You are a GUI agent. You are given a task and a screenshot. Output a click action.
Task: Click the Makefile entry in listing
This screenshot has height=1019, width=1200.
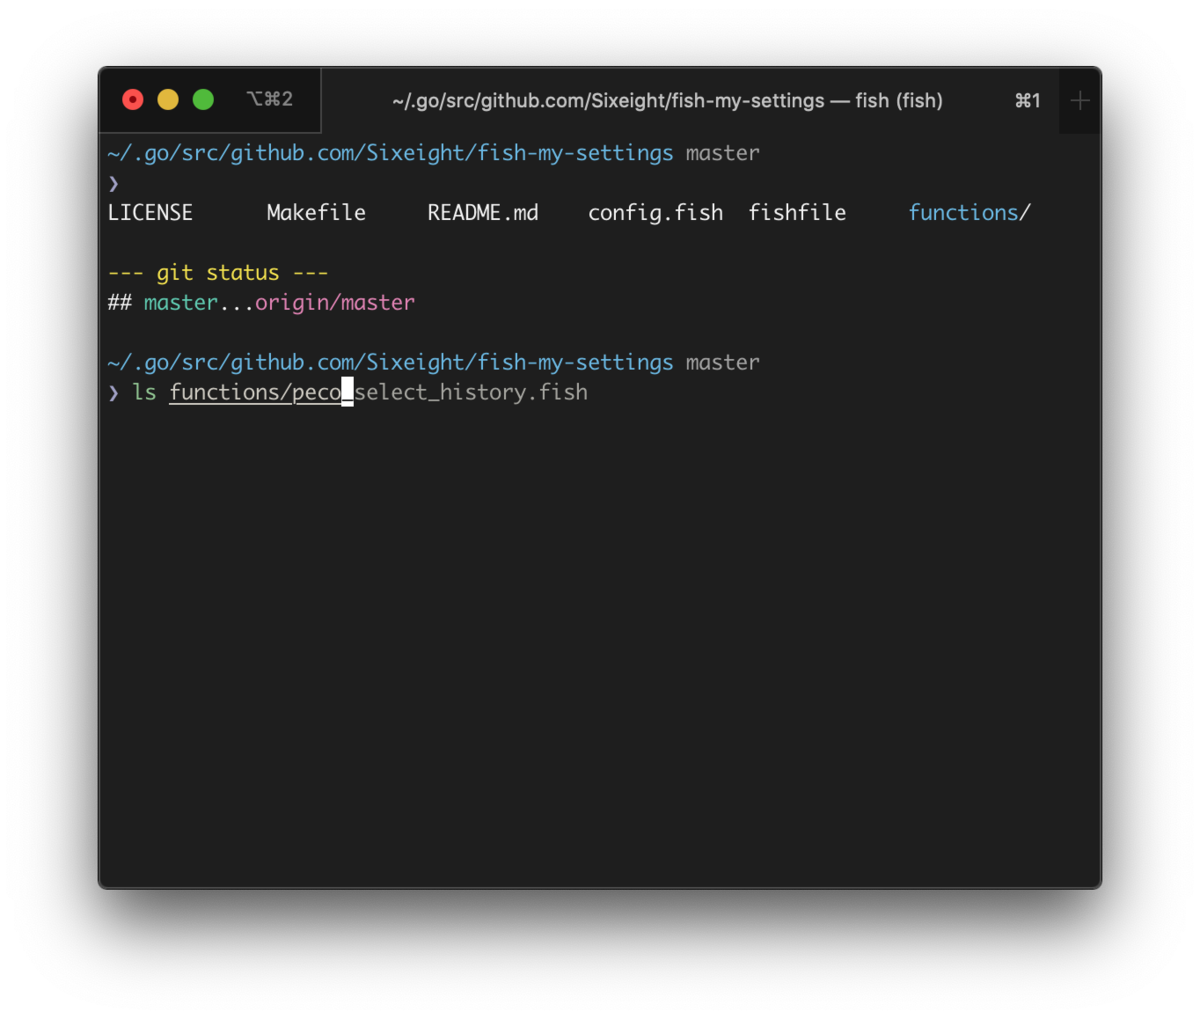coord(316,212)
